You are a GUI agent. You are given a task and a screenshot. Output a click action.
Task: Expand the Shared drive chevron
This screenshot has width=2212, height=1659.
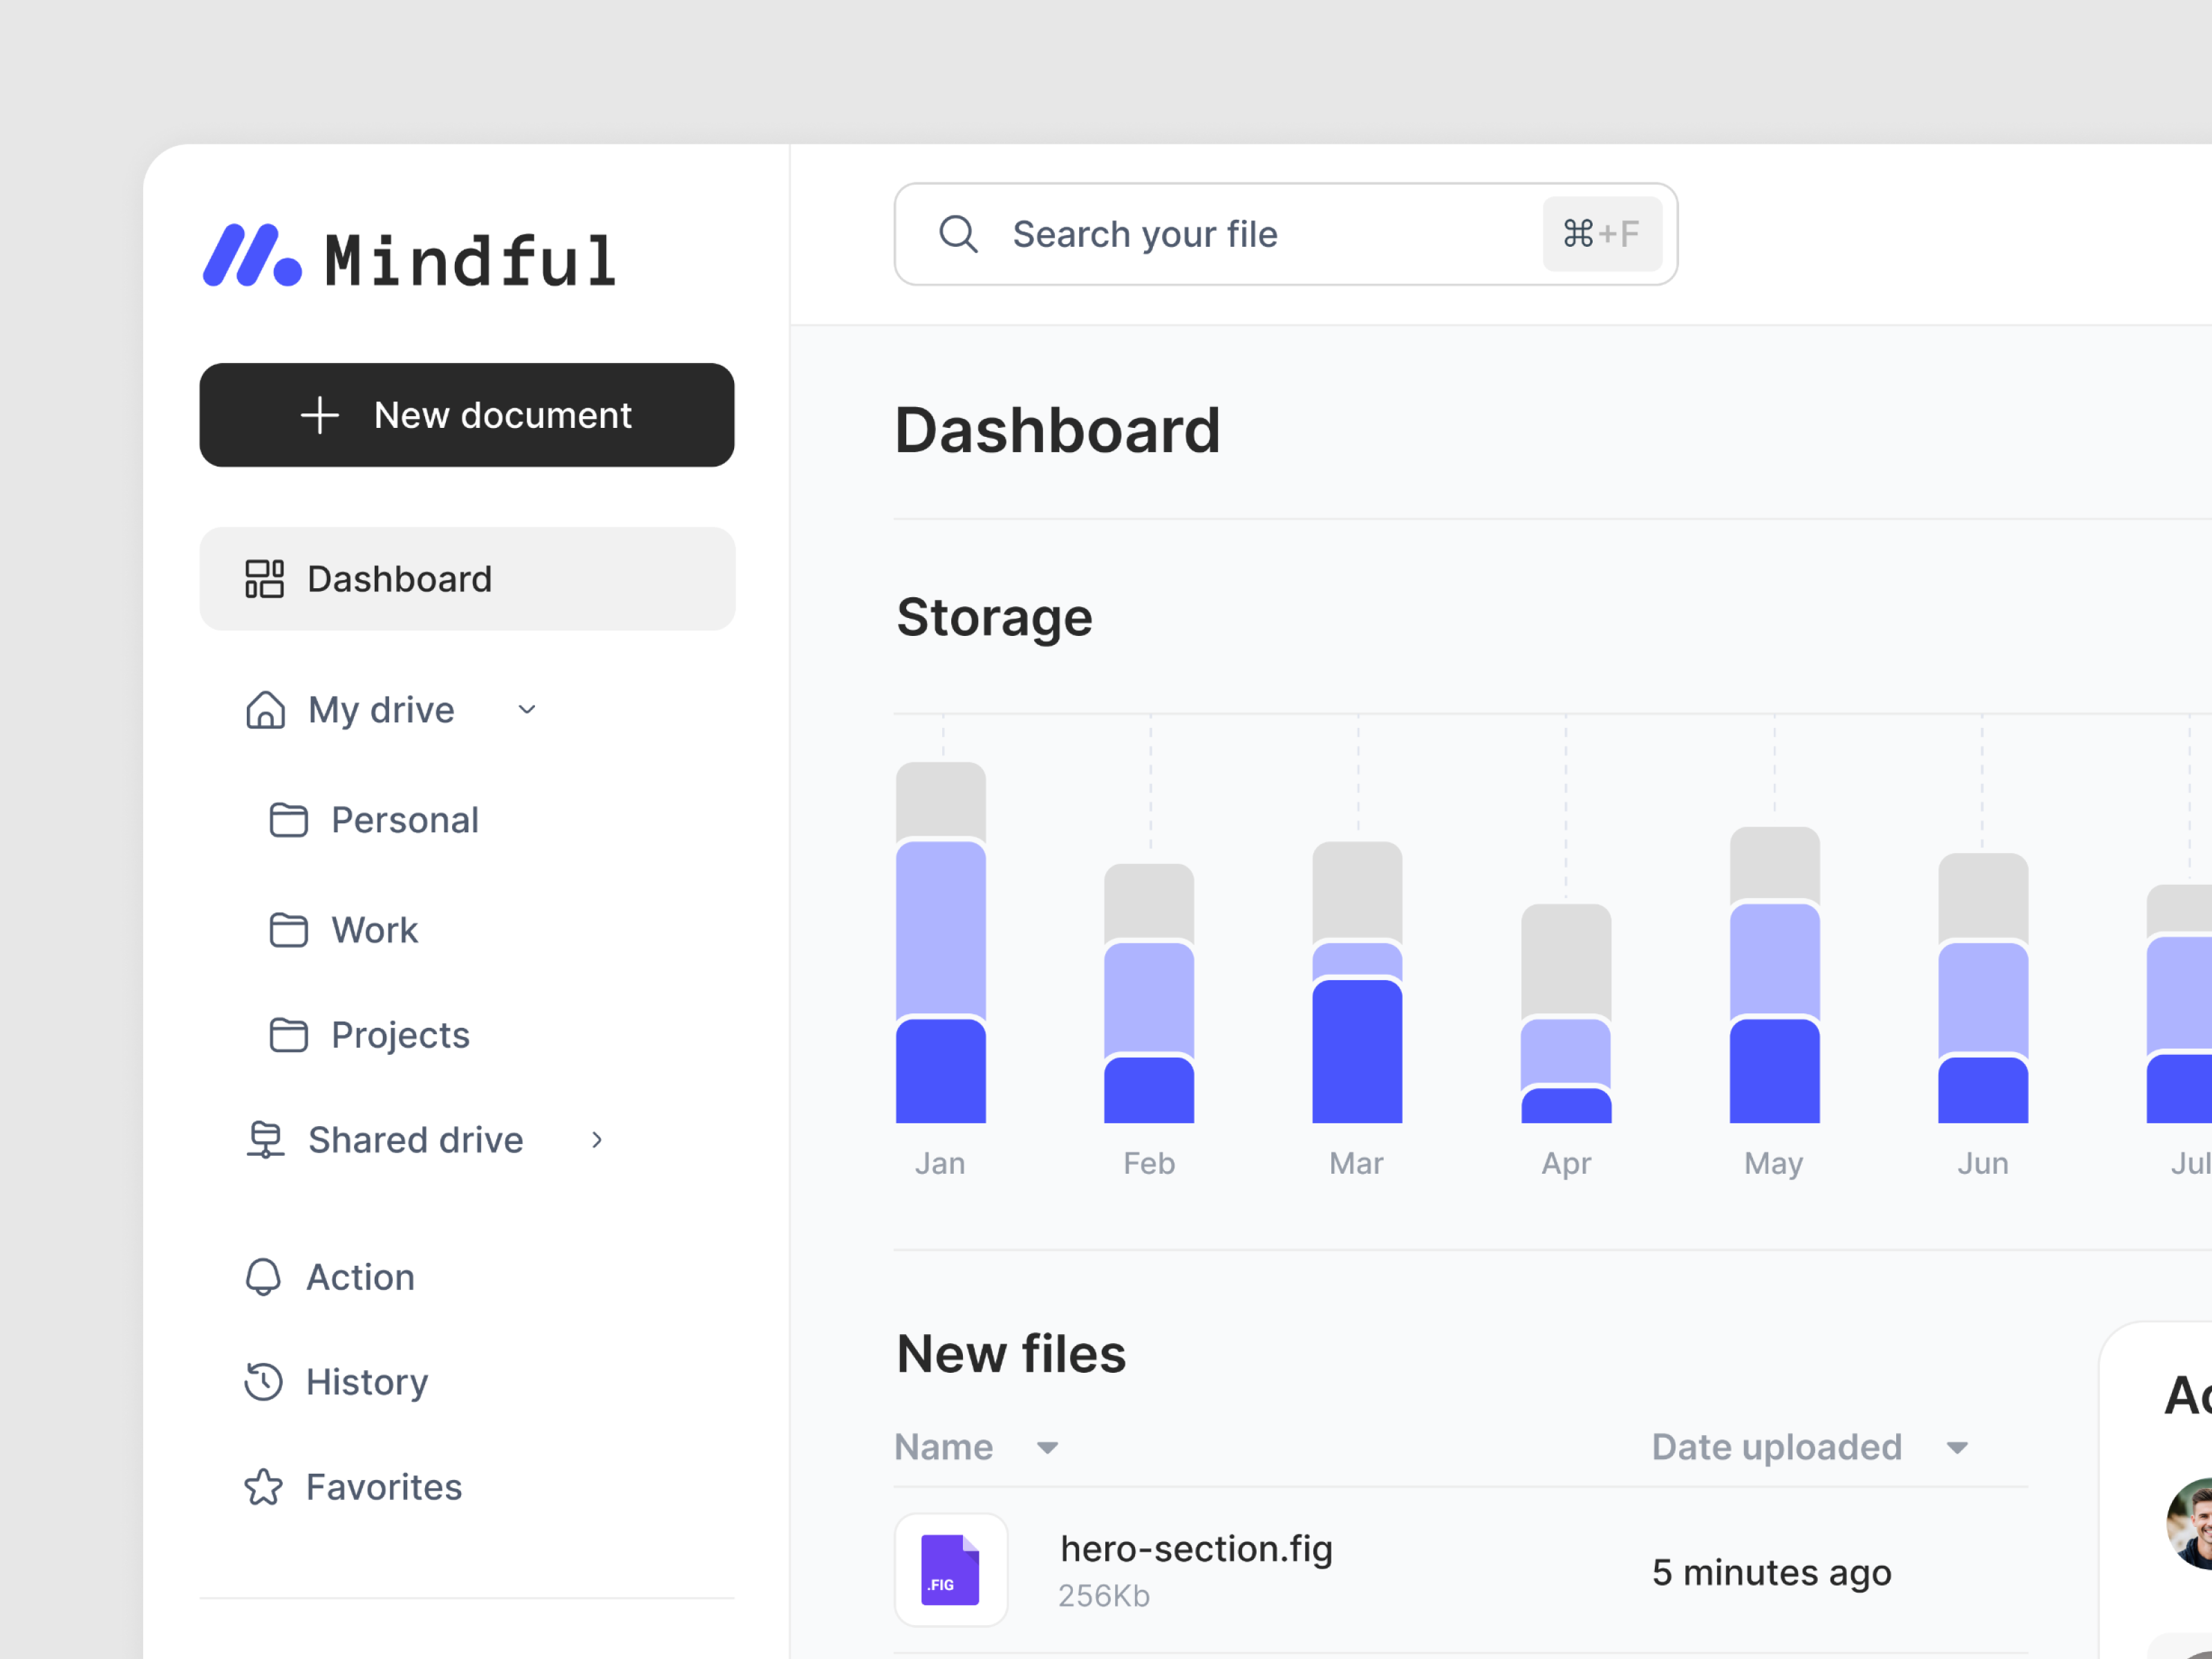coord(597,1140)
